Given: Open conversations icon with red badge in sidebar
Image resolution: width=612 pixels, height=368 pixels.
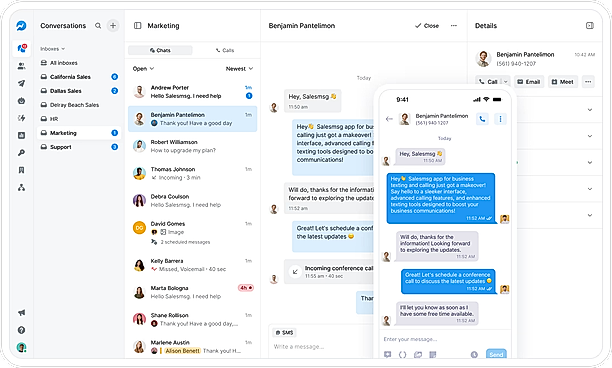Looking at the screenshot, I should pos(22,48).
